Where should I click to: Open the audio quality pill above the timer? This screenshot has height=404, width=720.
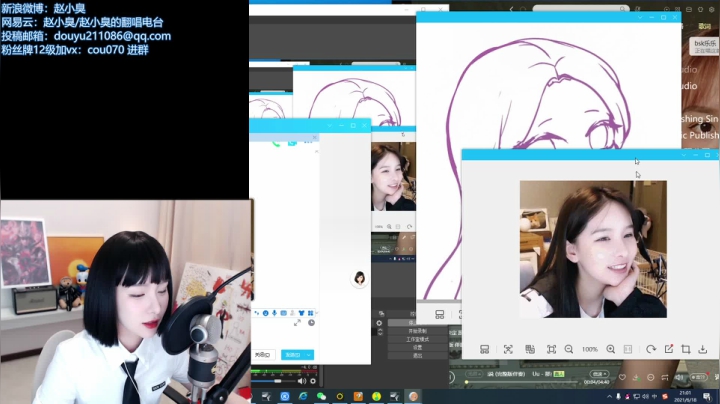[x=599, y=374]
